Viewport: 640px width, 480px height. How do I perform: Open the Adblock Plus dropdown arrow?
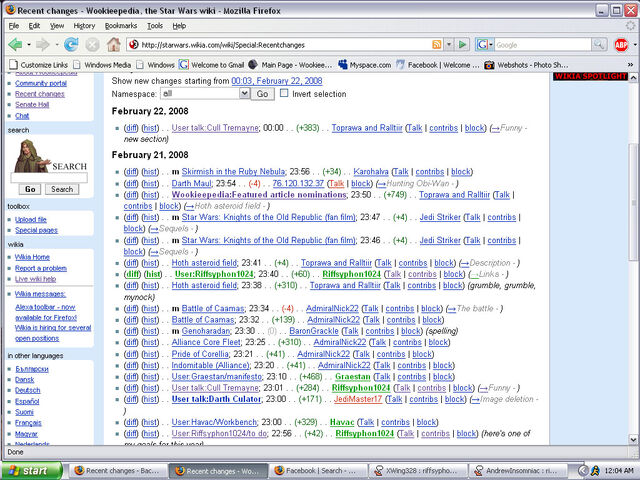[x=635, y=44]
